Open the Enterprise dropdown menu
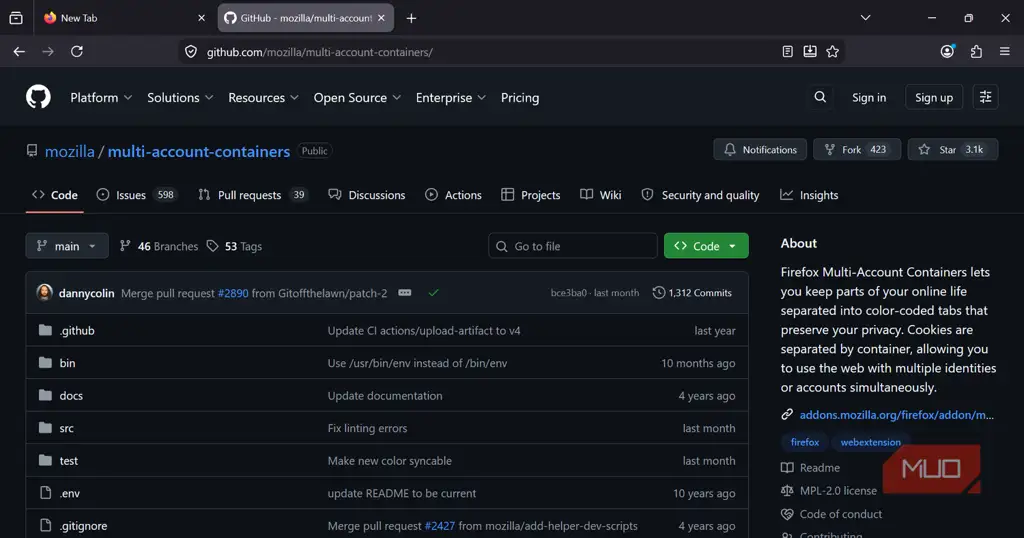 coord(451,97)
